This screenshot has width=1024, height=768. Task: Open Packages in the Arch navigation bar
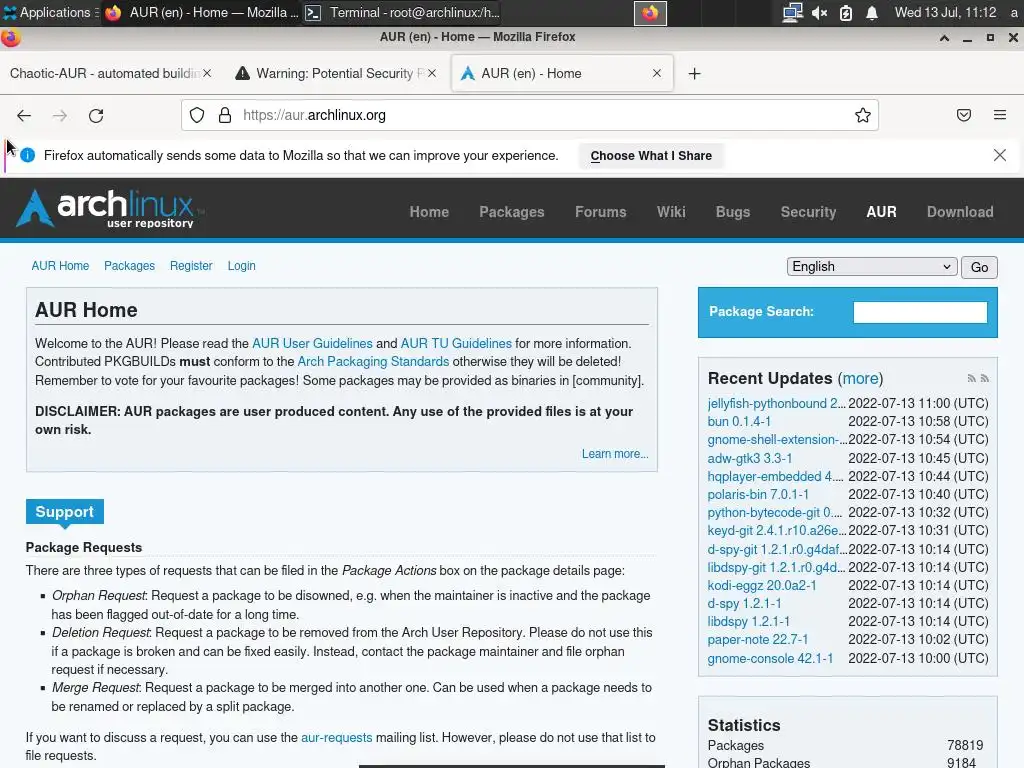(511, 212)
